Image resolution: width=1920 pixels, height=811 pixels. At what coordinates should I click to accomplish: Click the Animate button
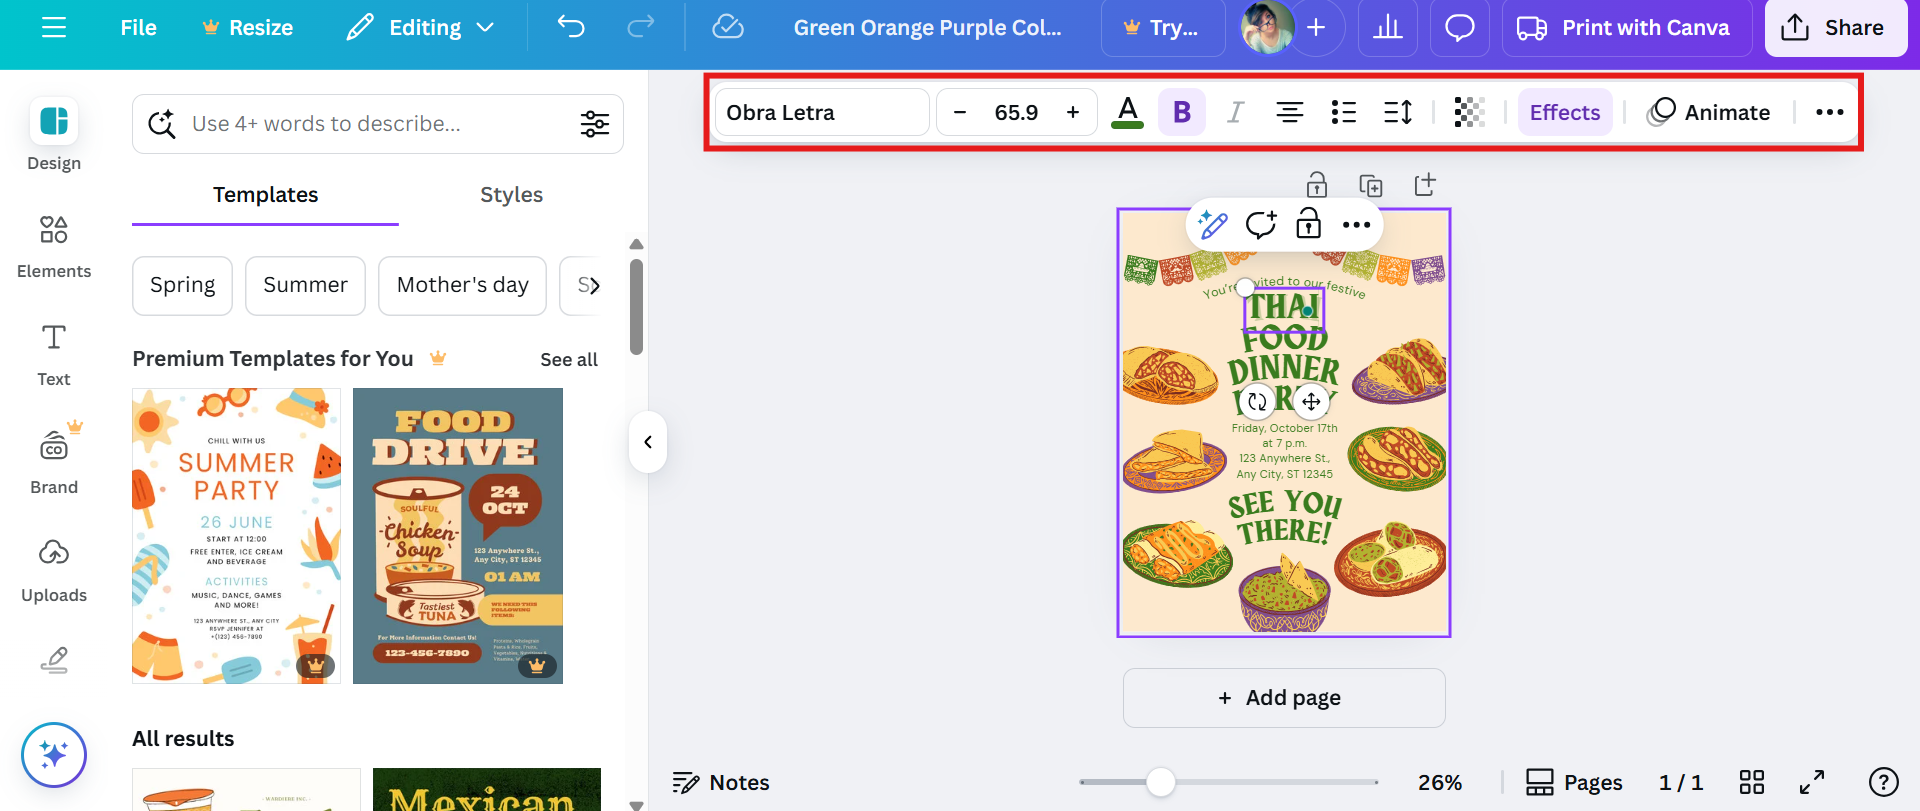tap(1709, 112)
